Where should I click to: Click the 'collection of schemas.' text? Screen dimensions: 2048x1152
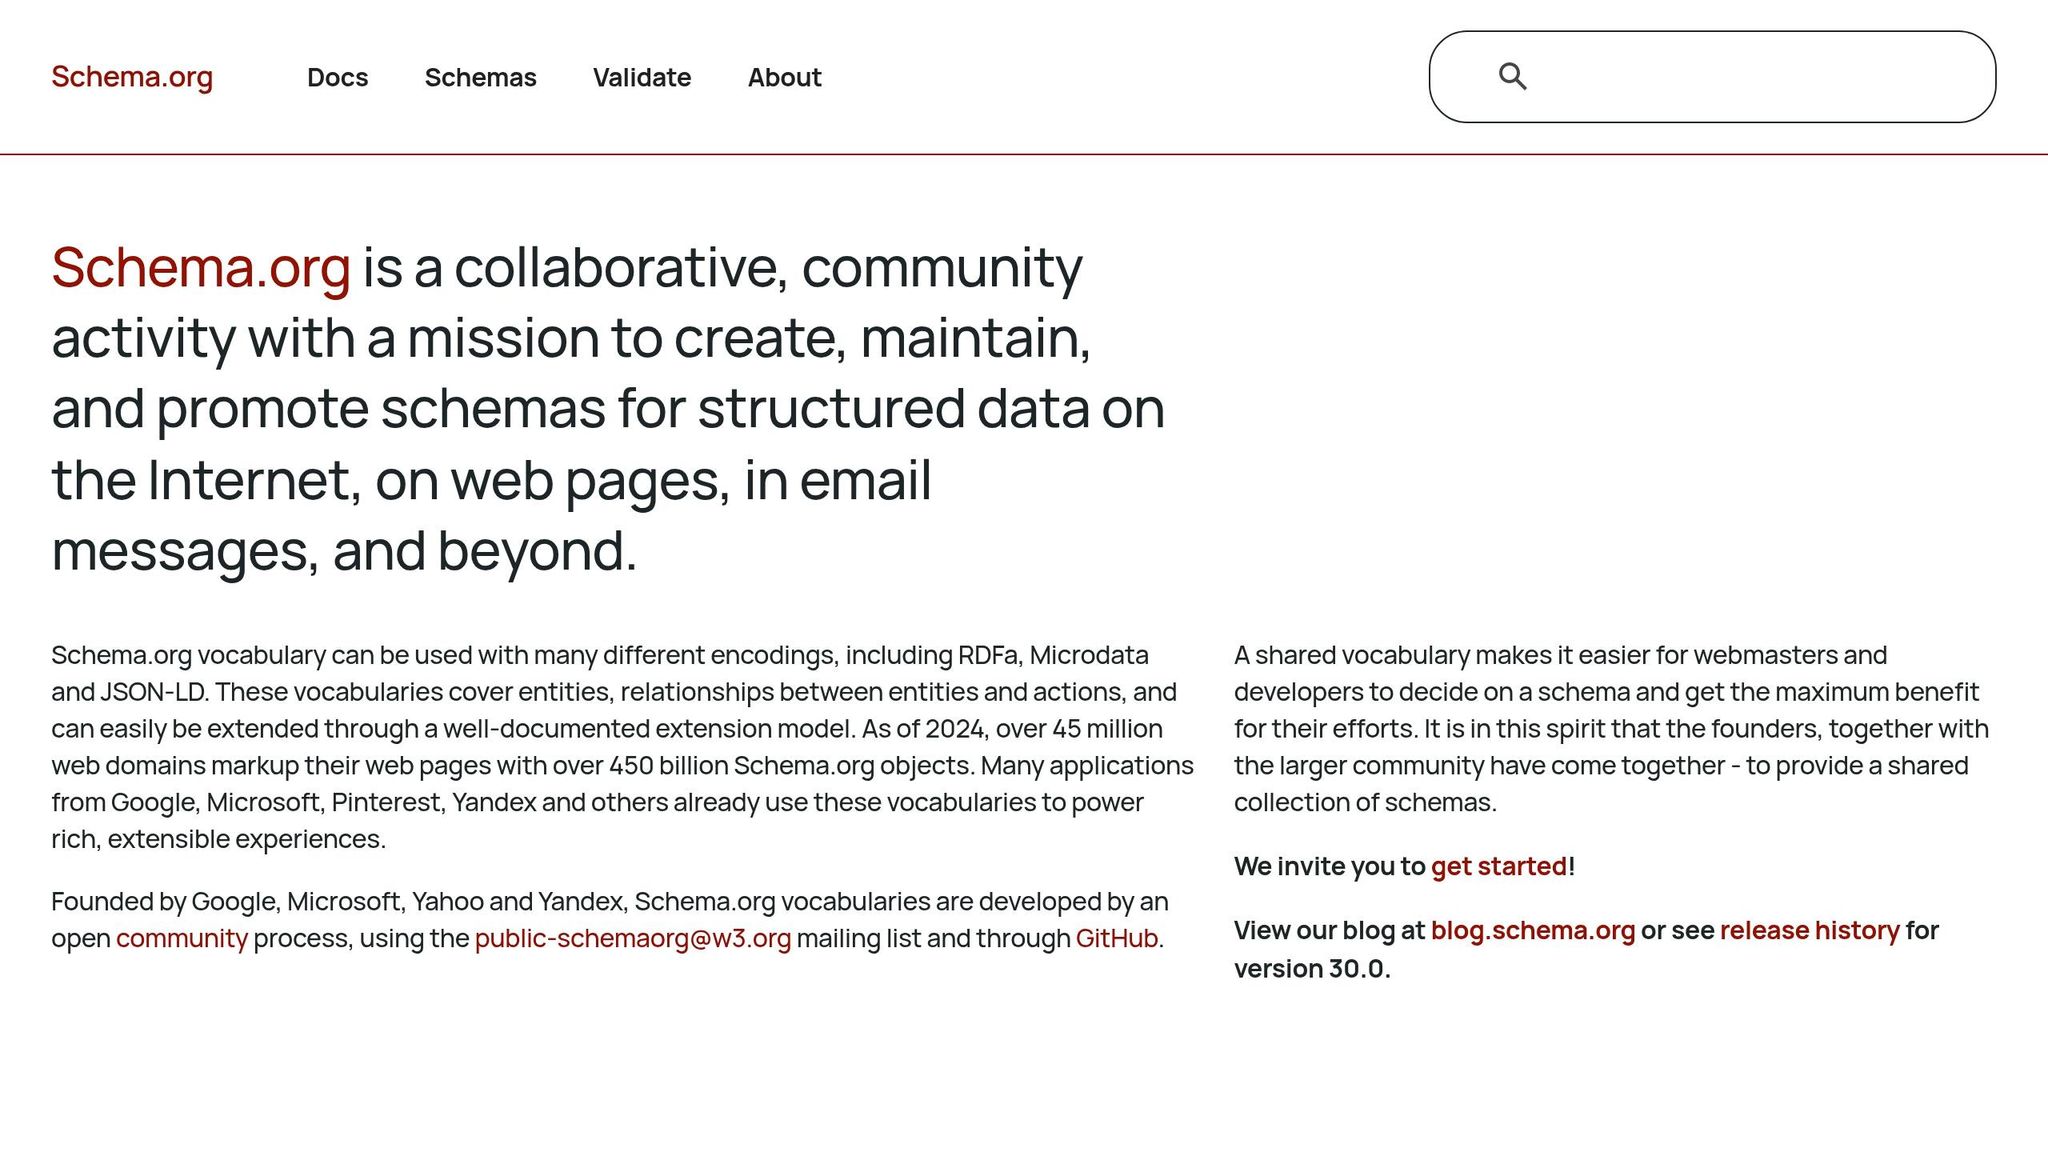point(1365,803)
